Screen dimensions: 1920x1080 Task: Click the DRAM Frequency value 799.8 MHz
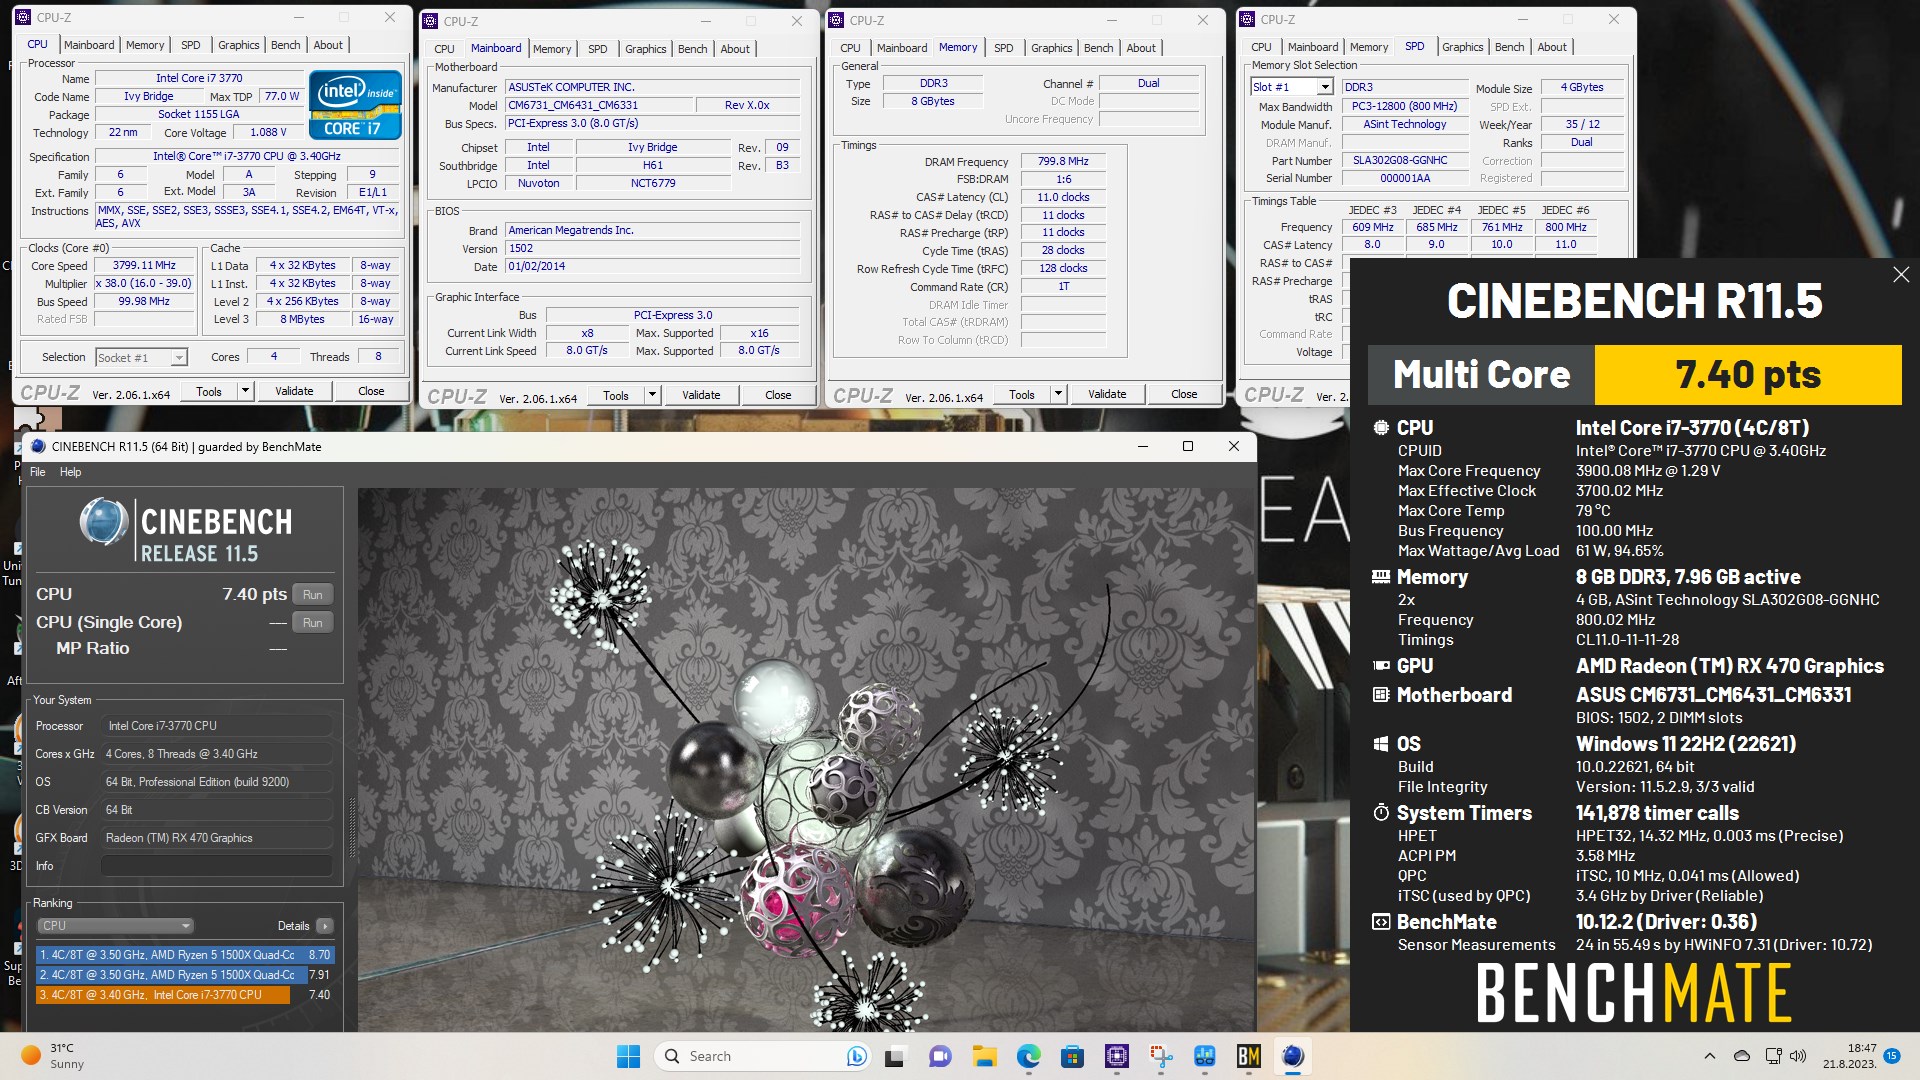pyautogui.click(x=1063, y=161)
